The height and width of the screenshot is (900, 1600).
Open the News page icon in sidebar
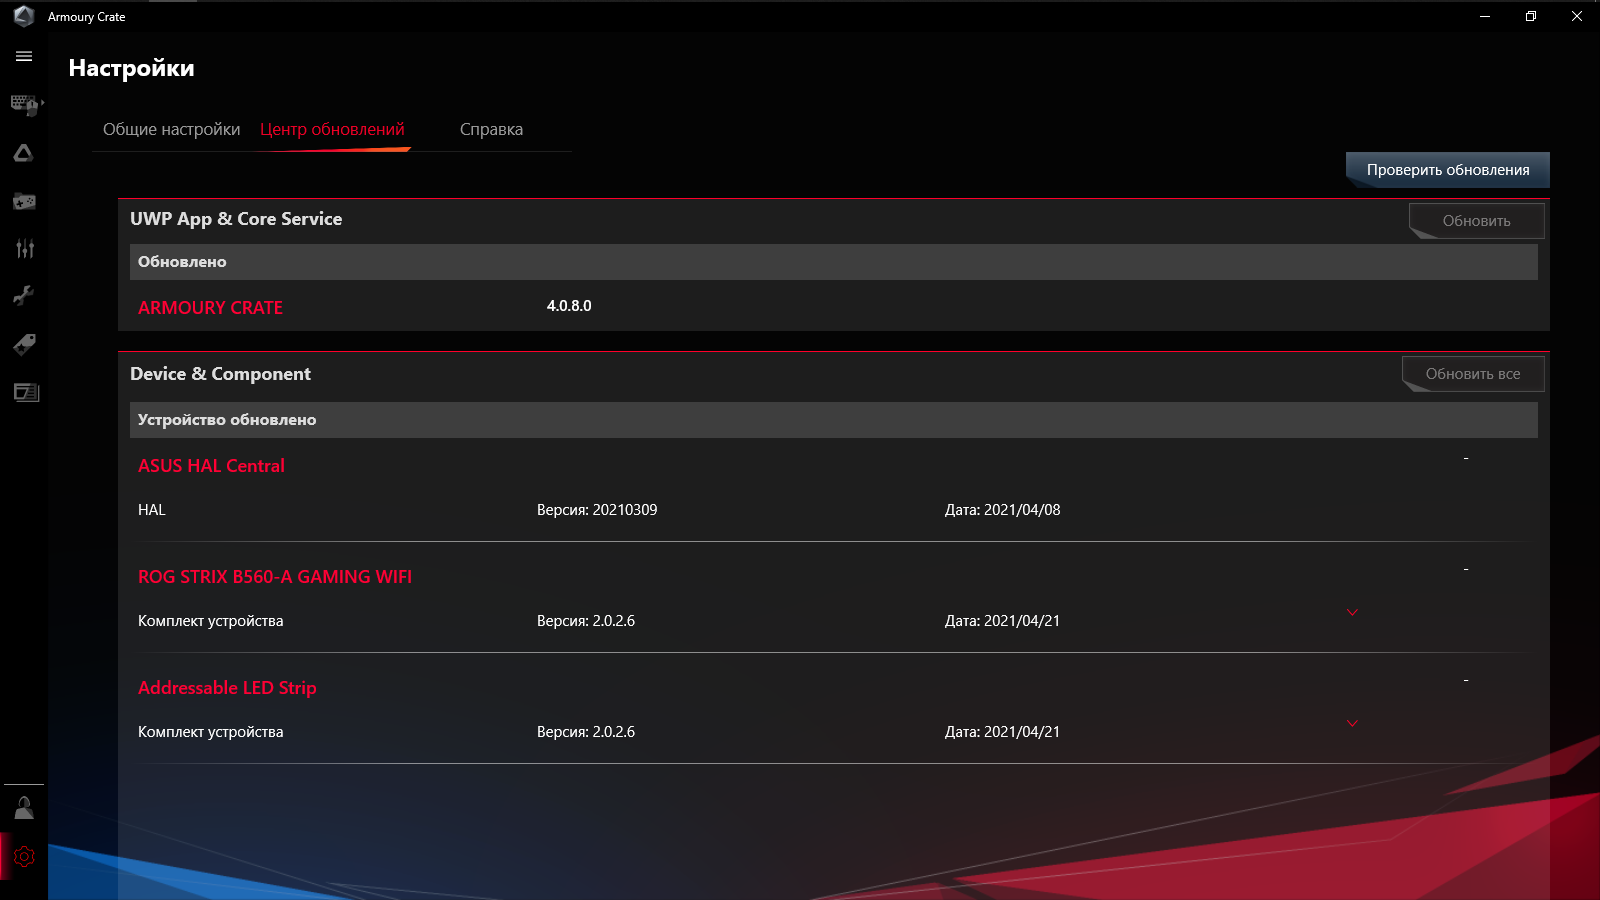click(26, 392)
